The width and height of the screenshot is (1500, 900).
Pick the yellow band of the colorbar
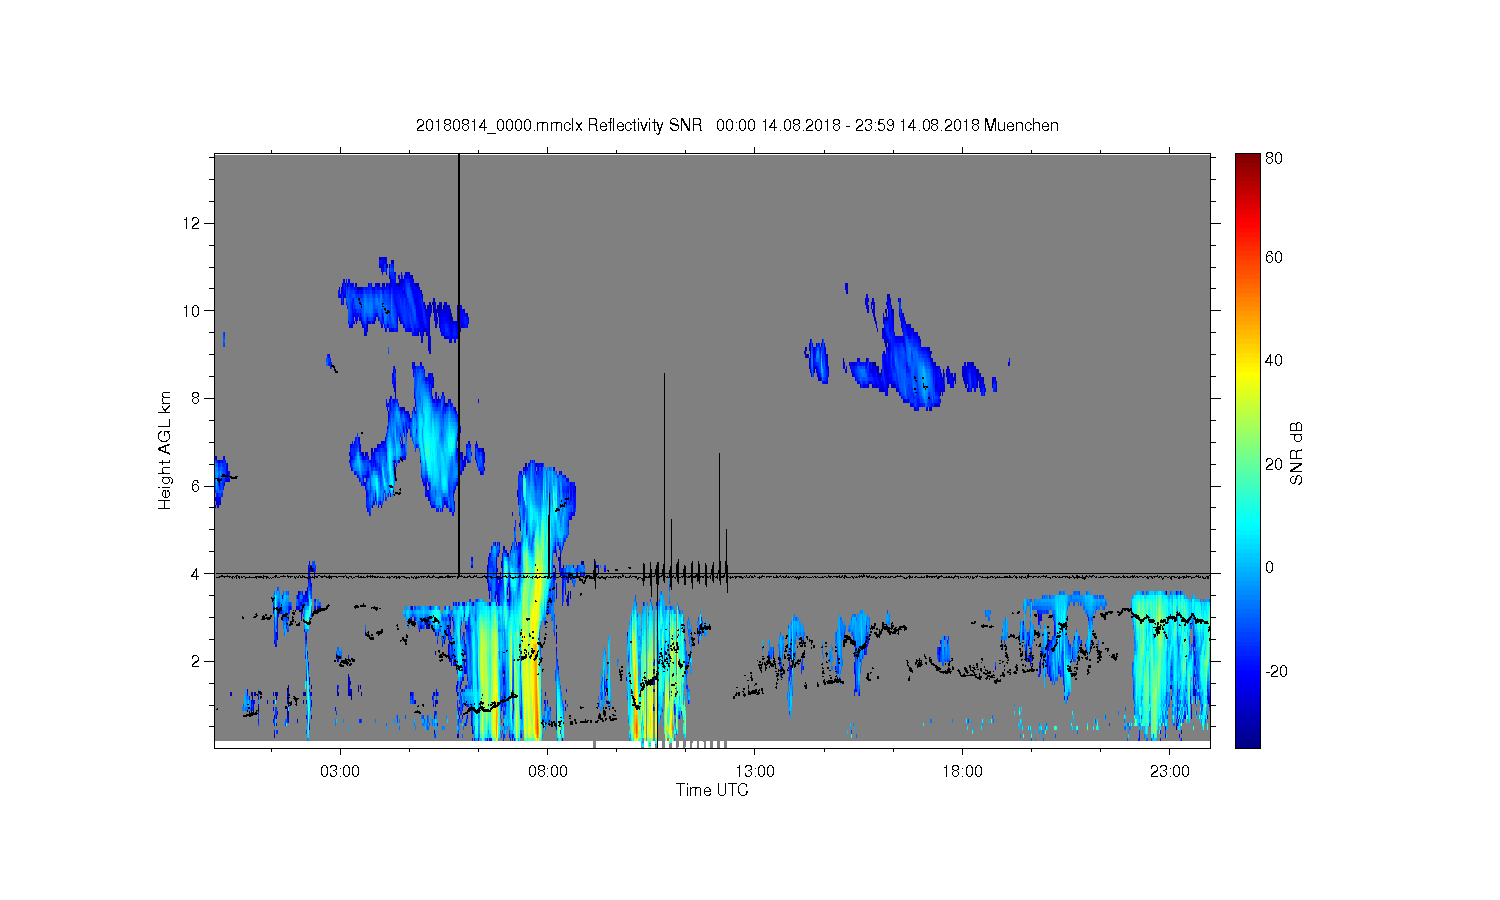[x=1247, y=374]
